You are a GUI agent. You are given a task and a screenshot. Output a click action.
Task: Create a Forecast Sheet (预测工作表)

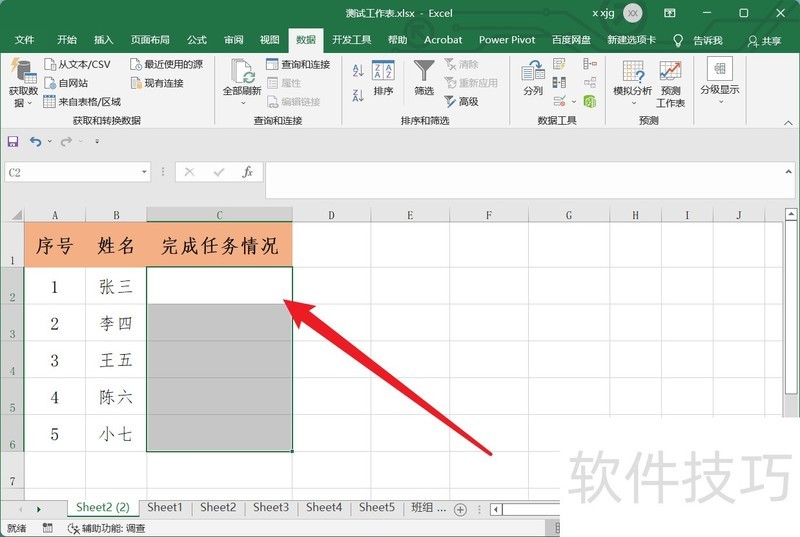pyautogui.click(x=670, y=84)
